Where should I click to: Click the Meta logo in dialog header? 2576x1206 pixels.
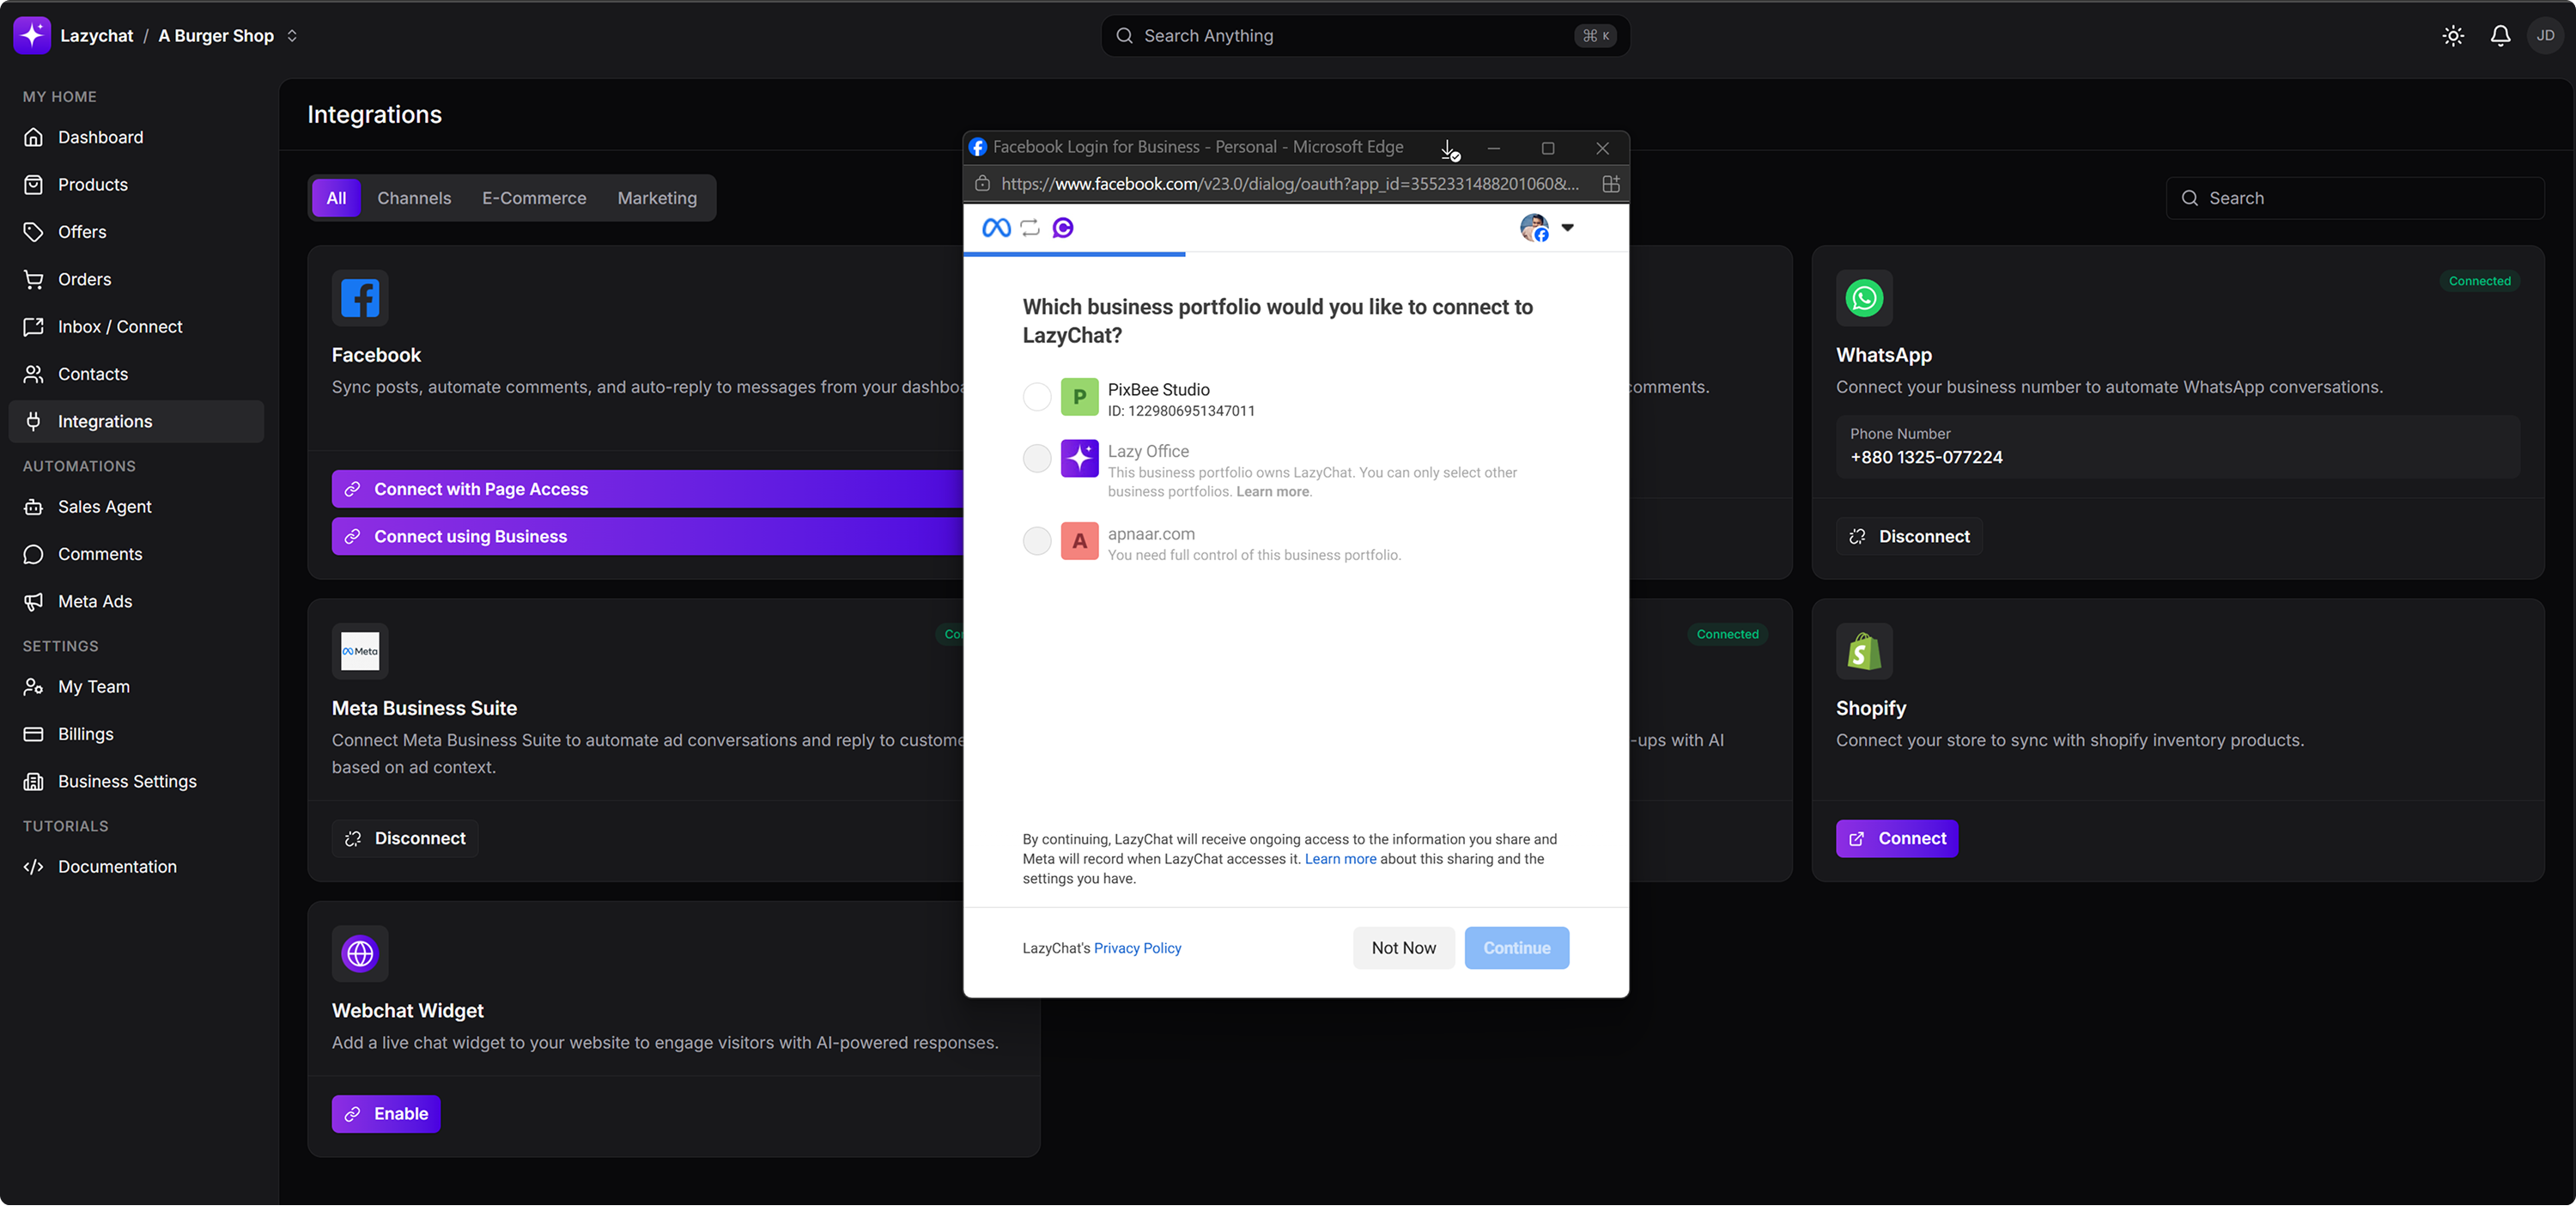click(x=996, y=228)
